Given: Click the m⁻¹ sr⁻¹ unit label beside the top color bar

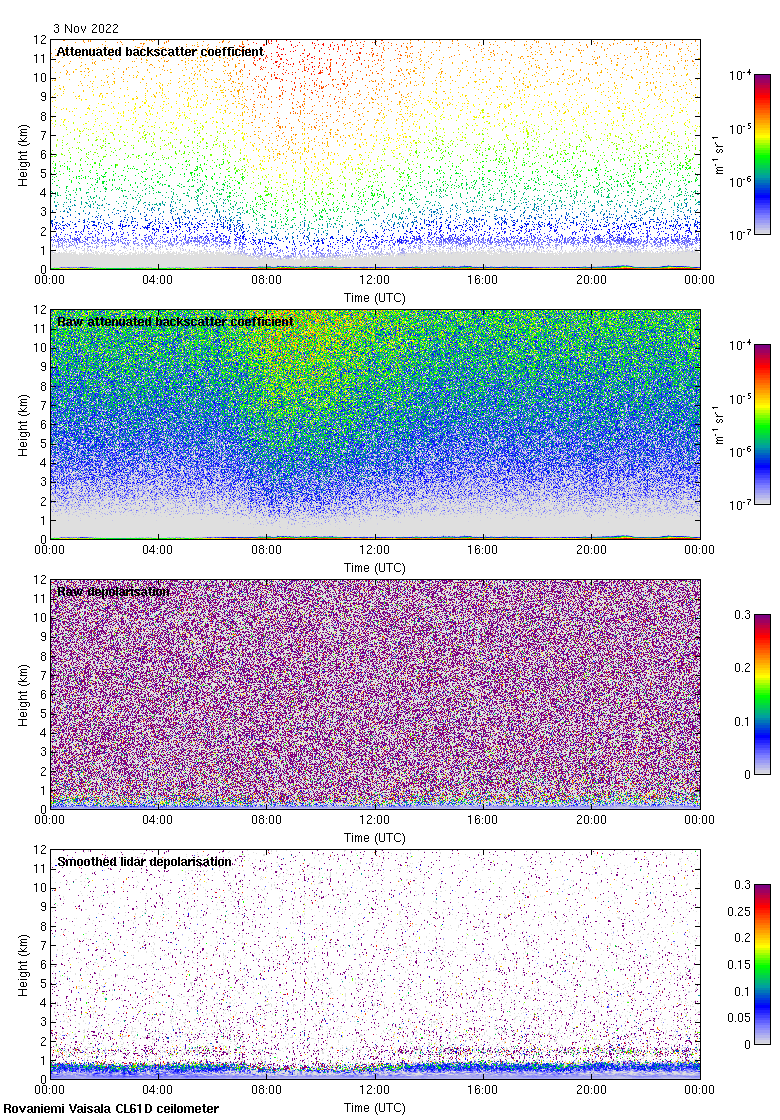Looking at the screenshot, I should click(x=718, y=154).
